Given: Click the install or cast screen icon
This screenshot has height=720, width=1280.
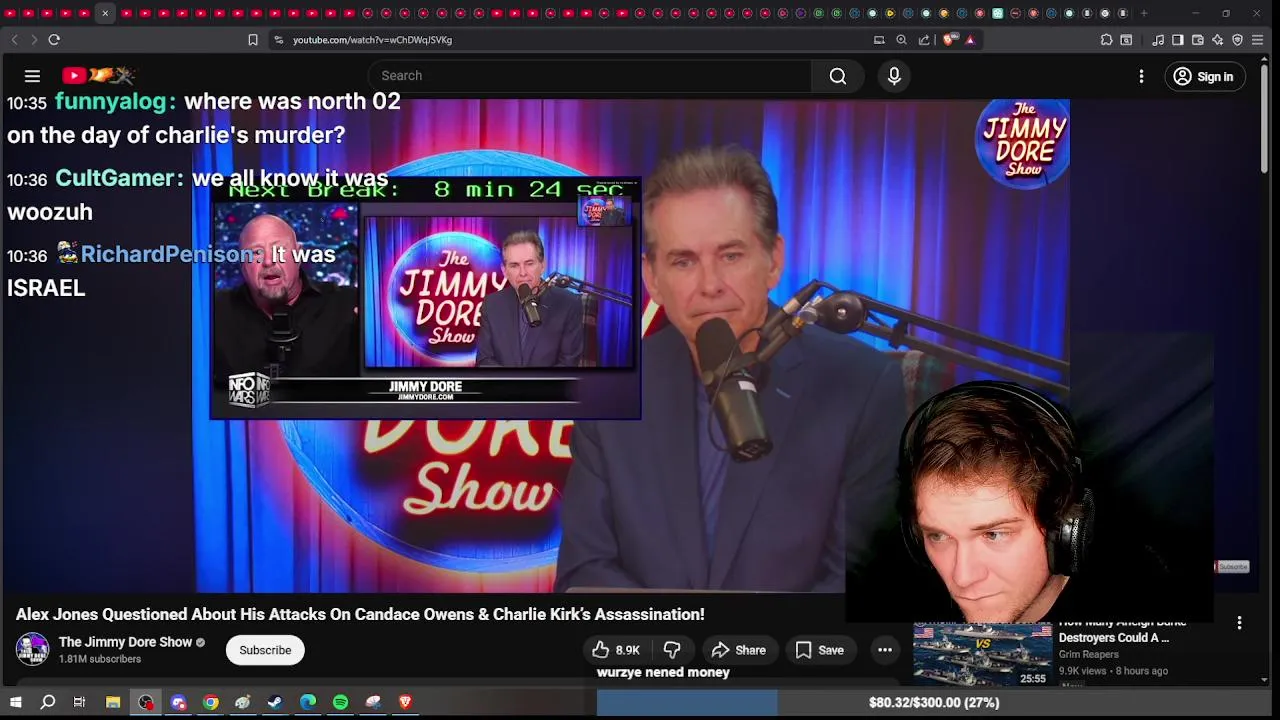Looking at the screenshot, I should pos(879,40).
